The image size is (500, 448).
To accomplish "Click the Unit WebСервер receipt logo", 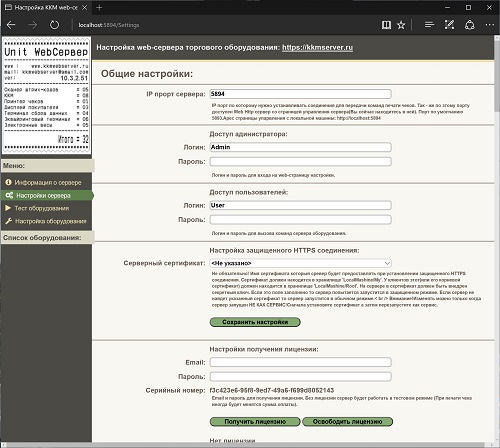I will pos(46,96).
